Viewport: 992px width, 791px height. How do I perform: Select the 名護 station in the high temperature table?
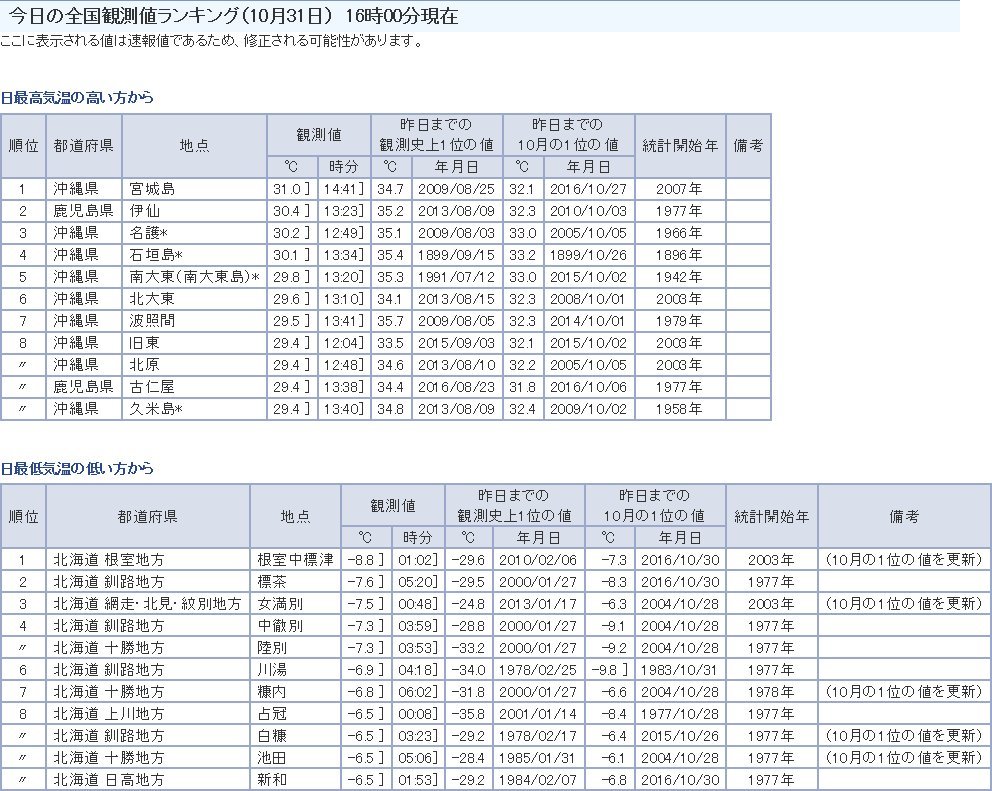pos(148,233)
